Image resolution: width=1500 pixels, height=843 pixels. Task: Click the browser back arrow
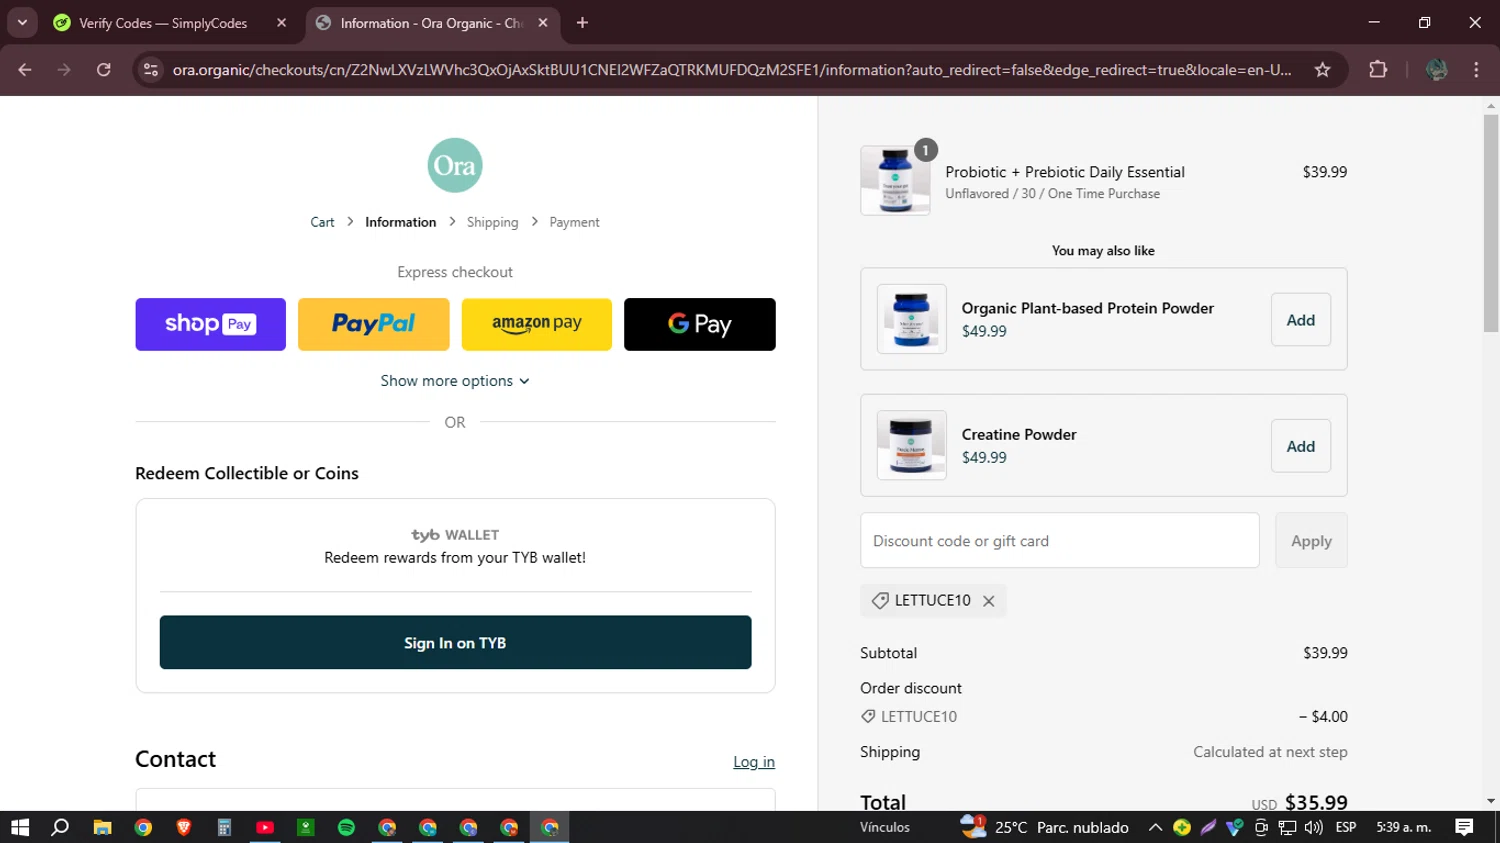pos(25,70)
